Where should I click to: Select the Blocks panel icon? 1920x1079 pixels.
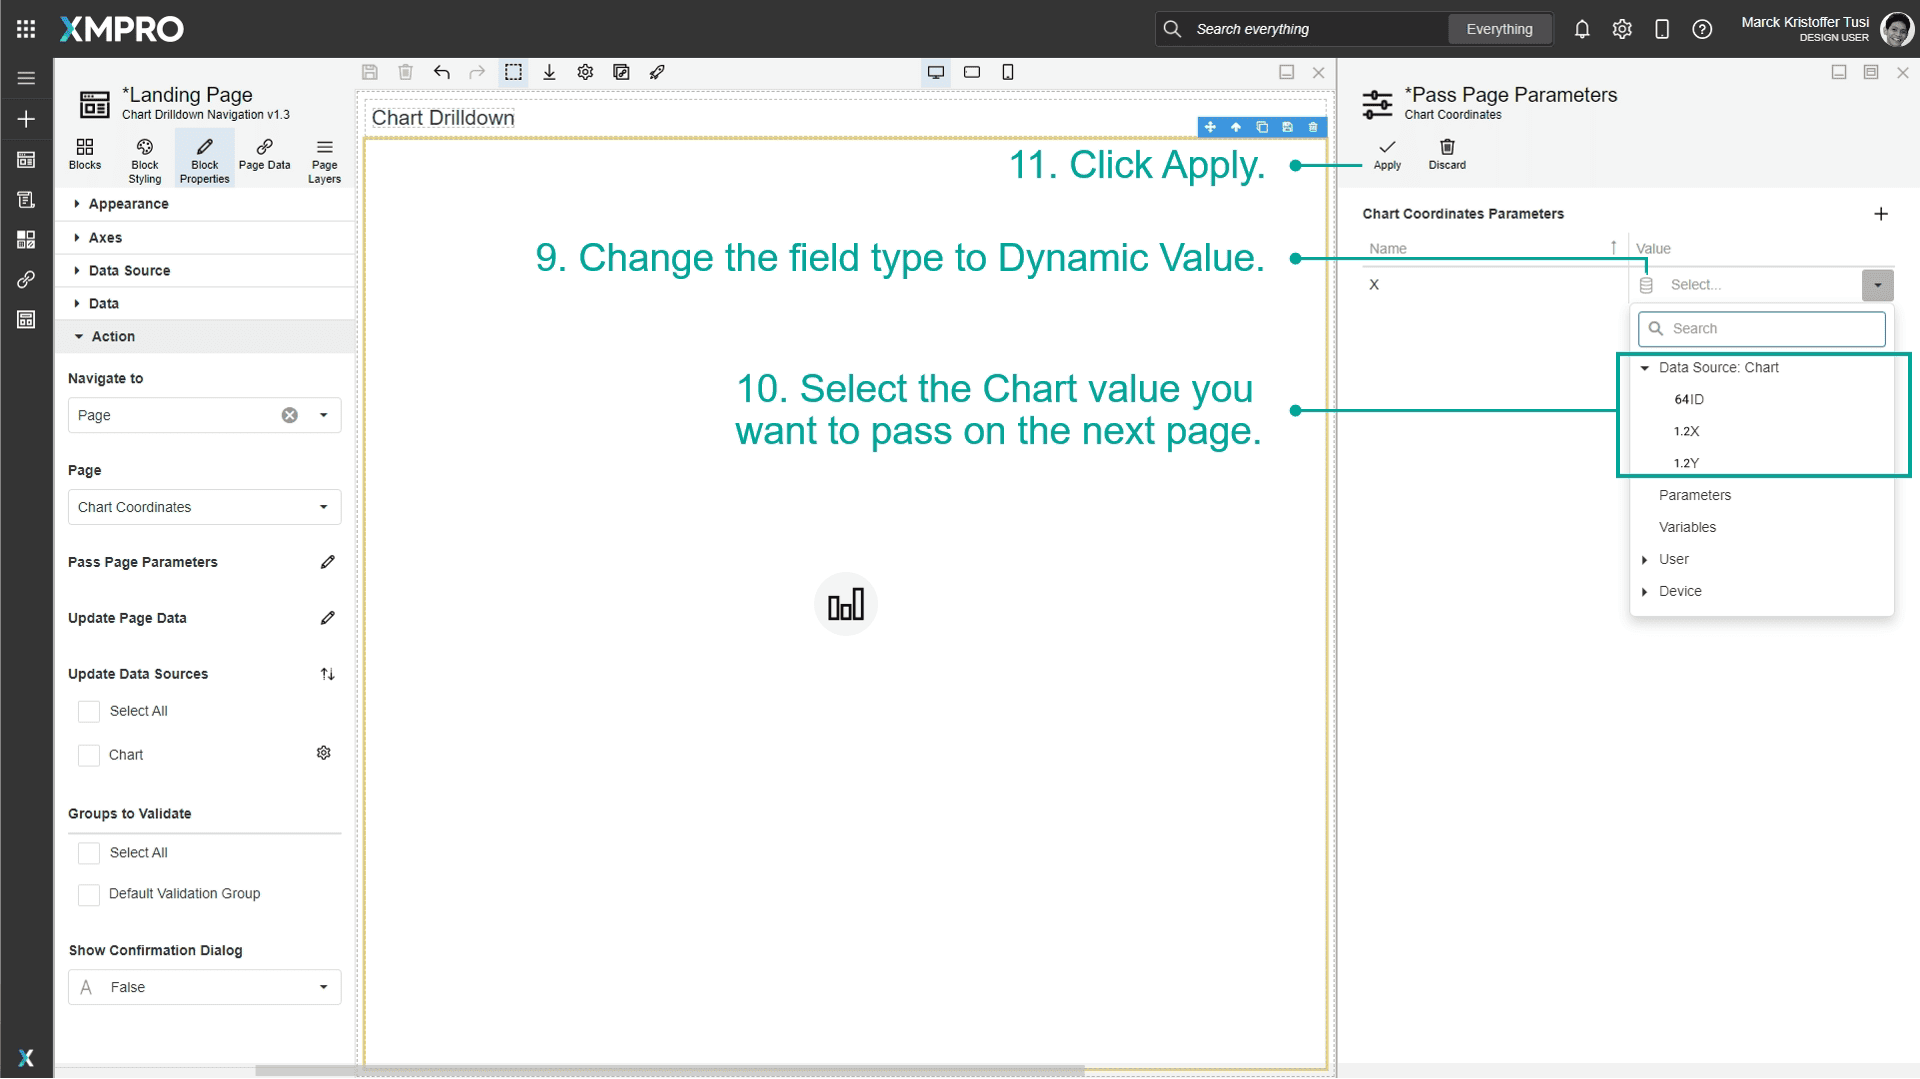pyautogui.click(x=85, y=156)
